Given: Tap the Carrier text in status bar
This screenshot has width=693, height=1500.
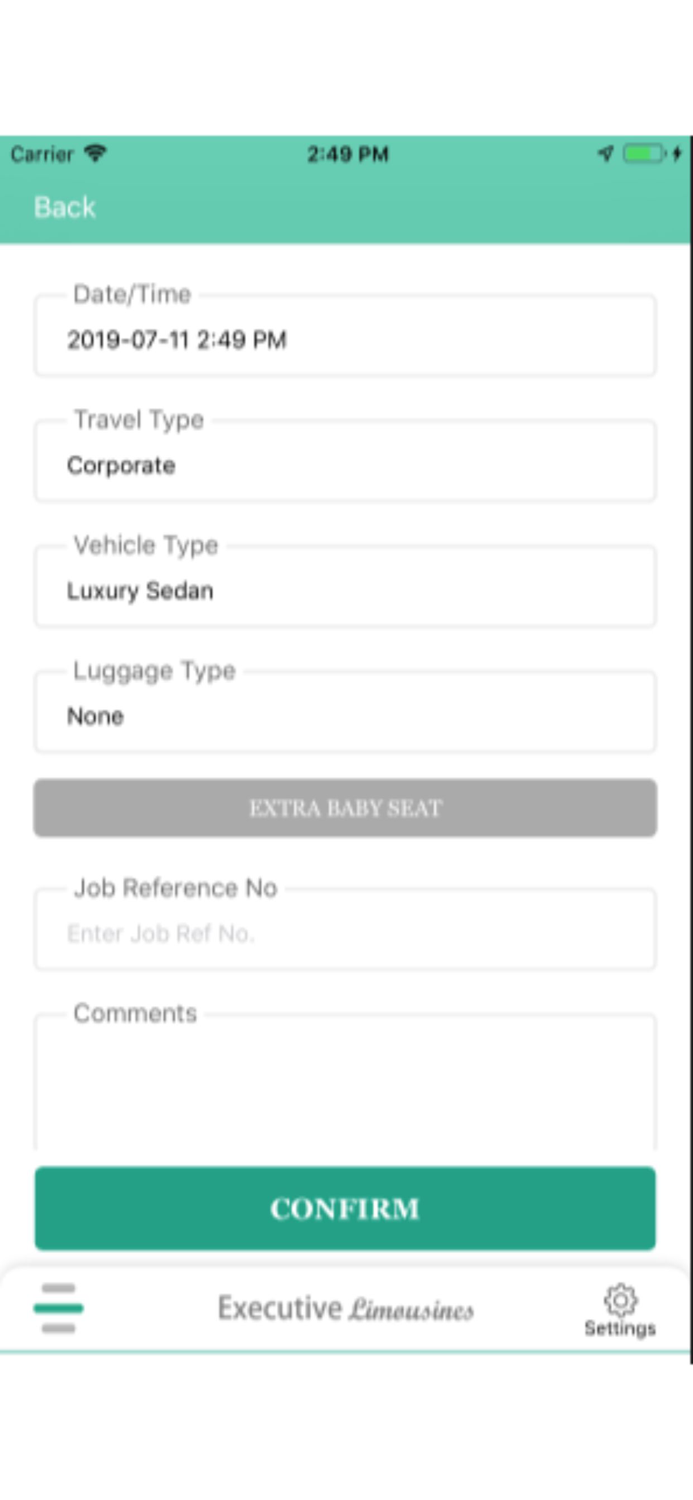Looking at the screenshot, I should pos(42,154).
